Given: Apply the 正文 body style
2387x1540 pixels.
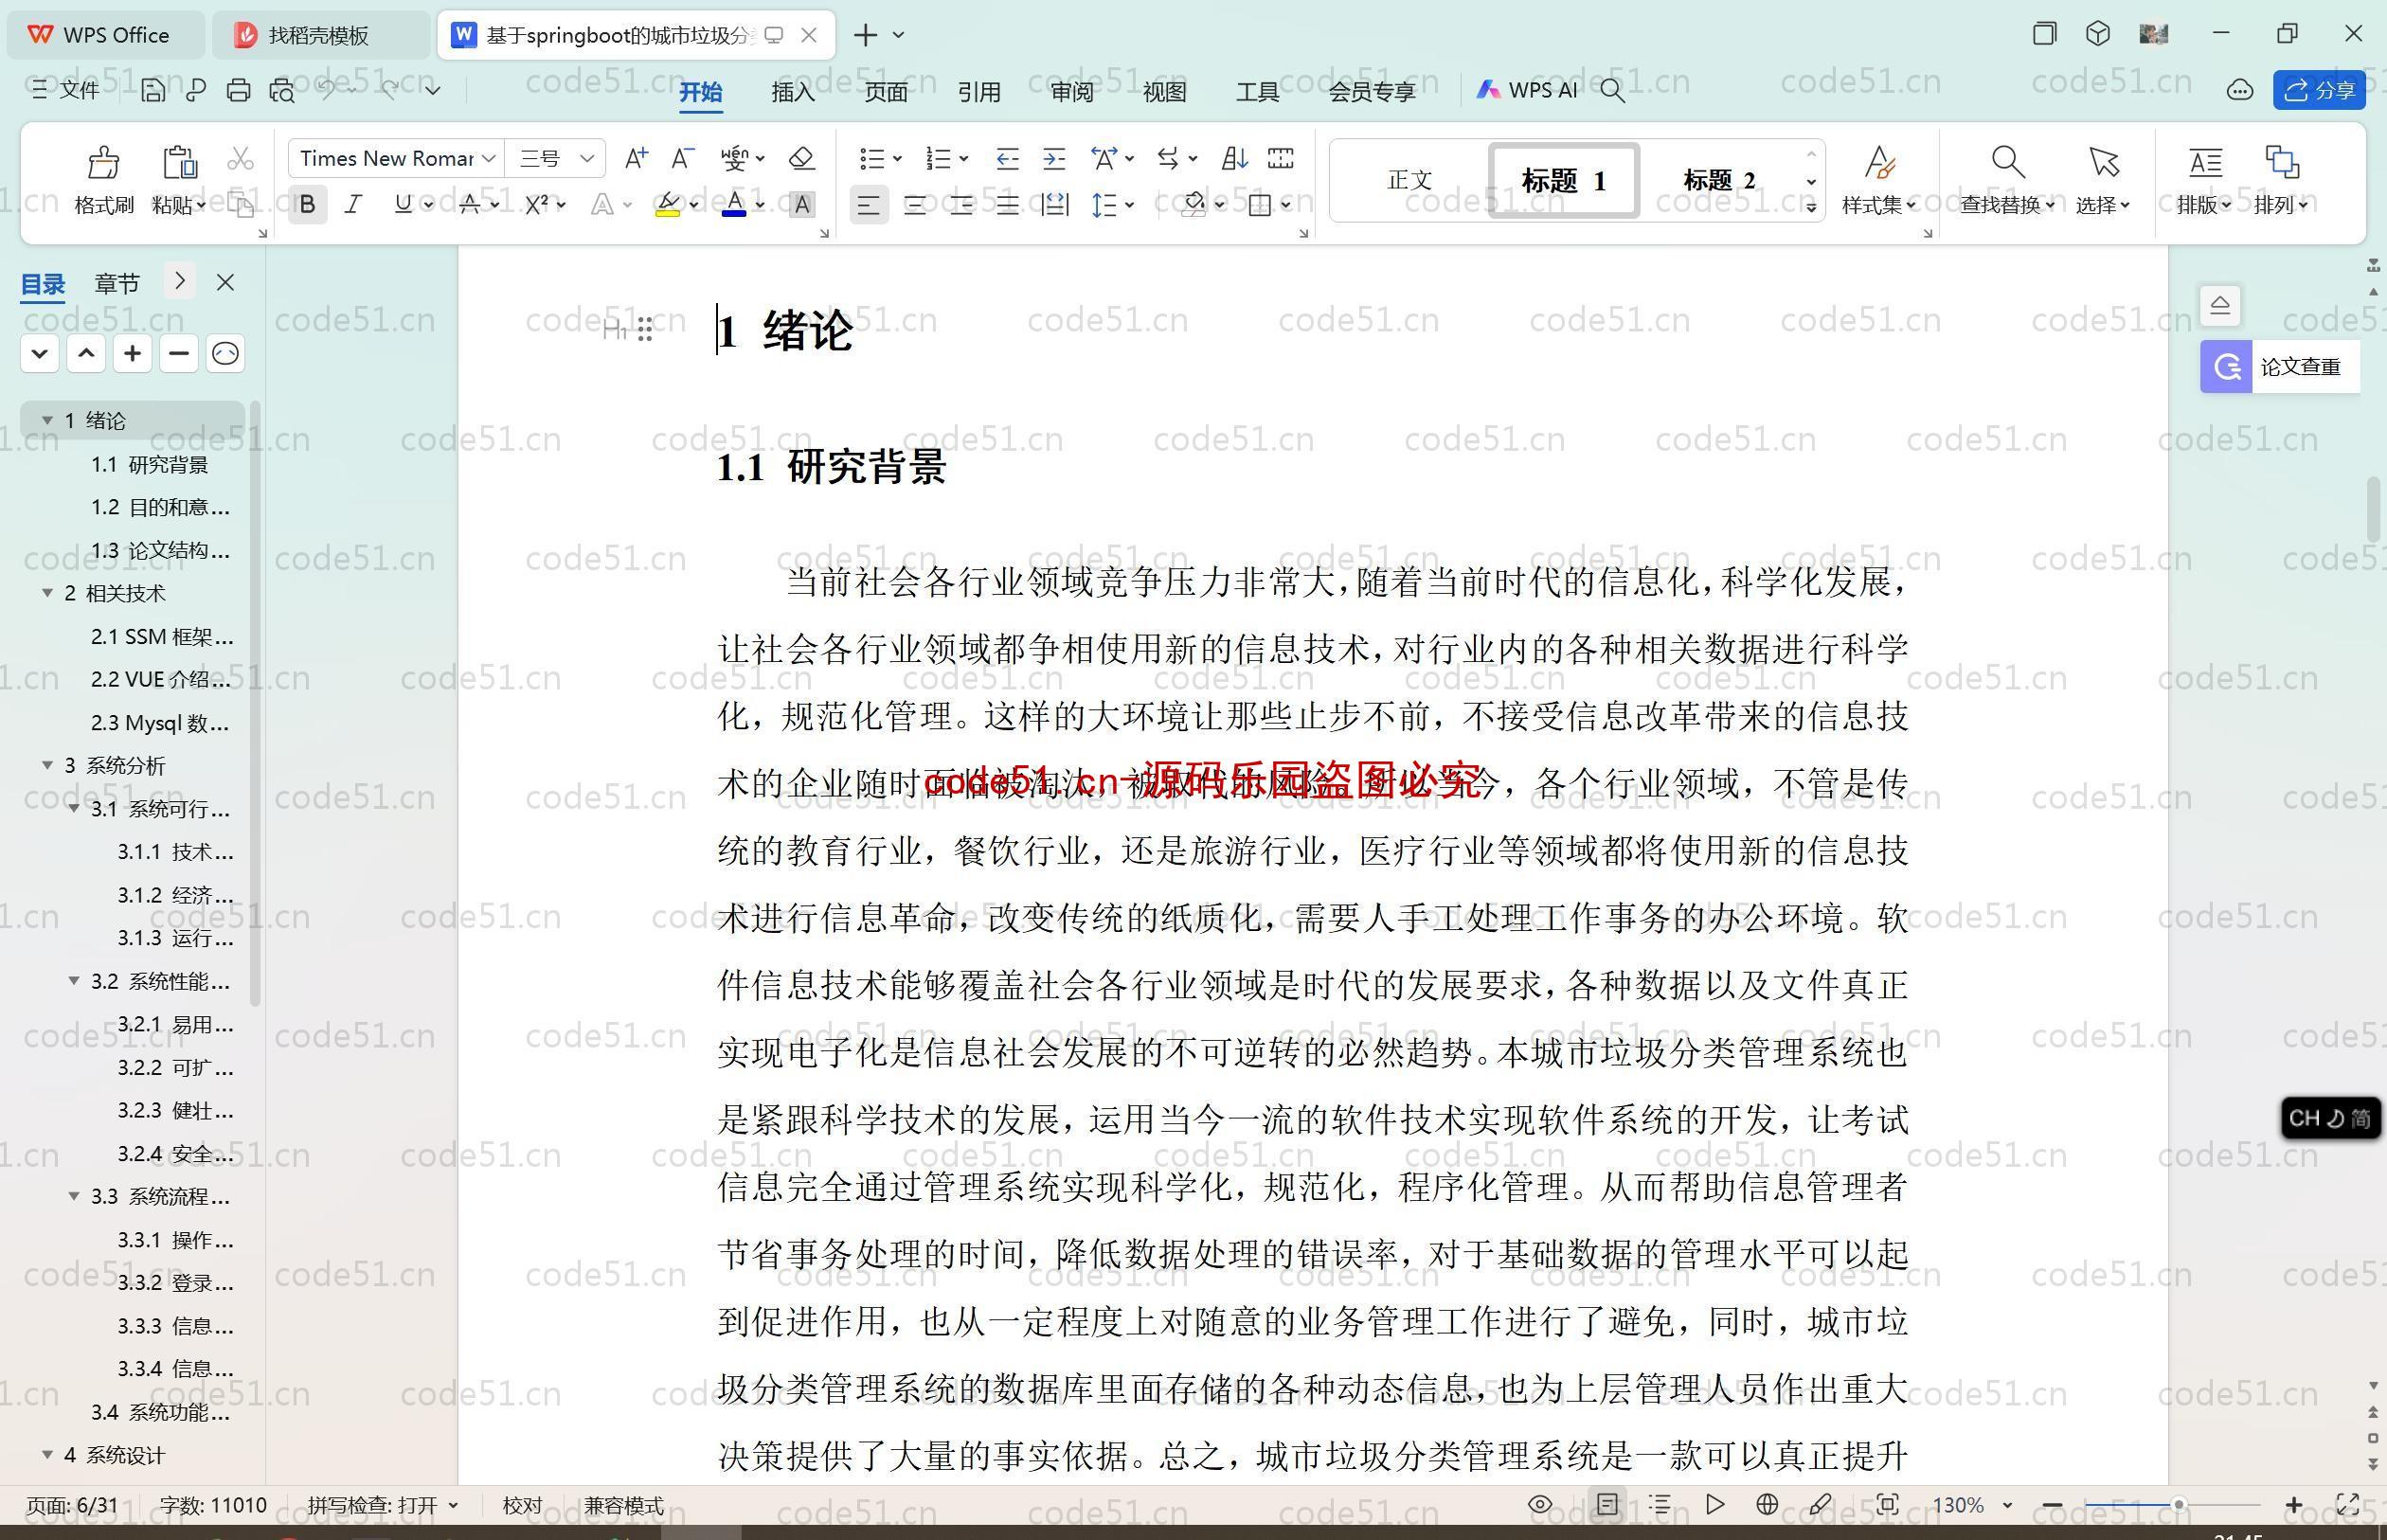Looking at the screenshot, I should pyautogui.click(x=1410, y=180).
